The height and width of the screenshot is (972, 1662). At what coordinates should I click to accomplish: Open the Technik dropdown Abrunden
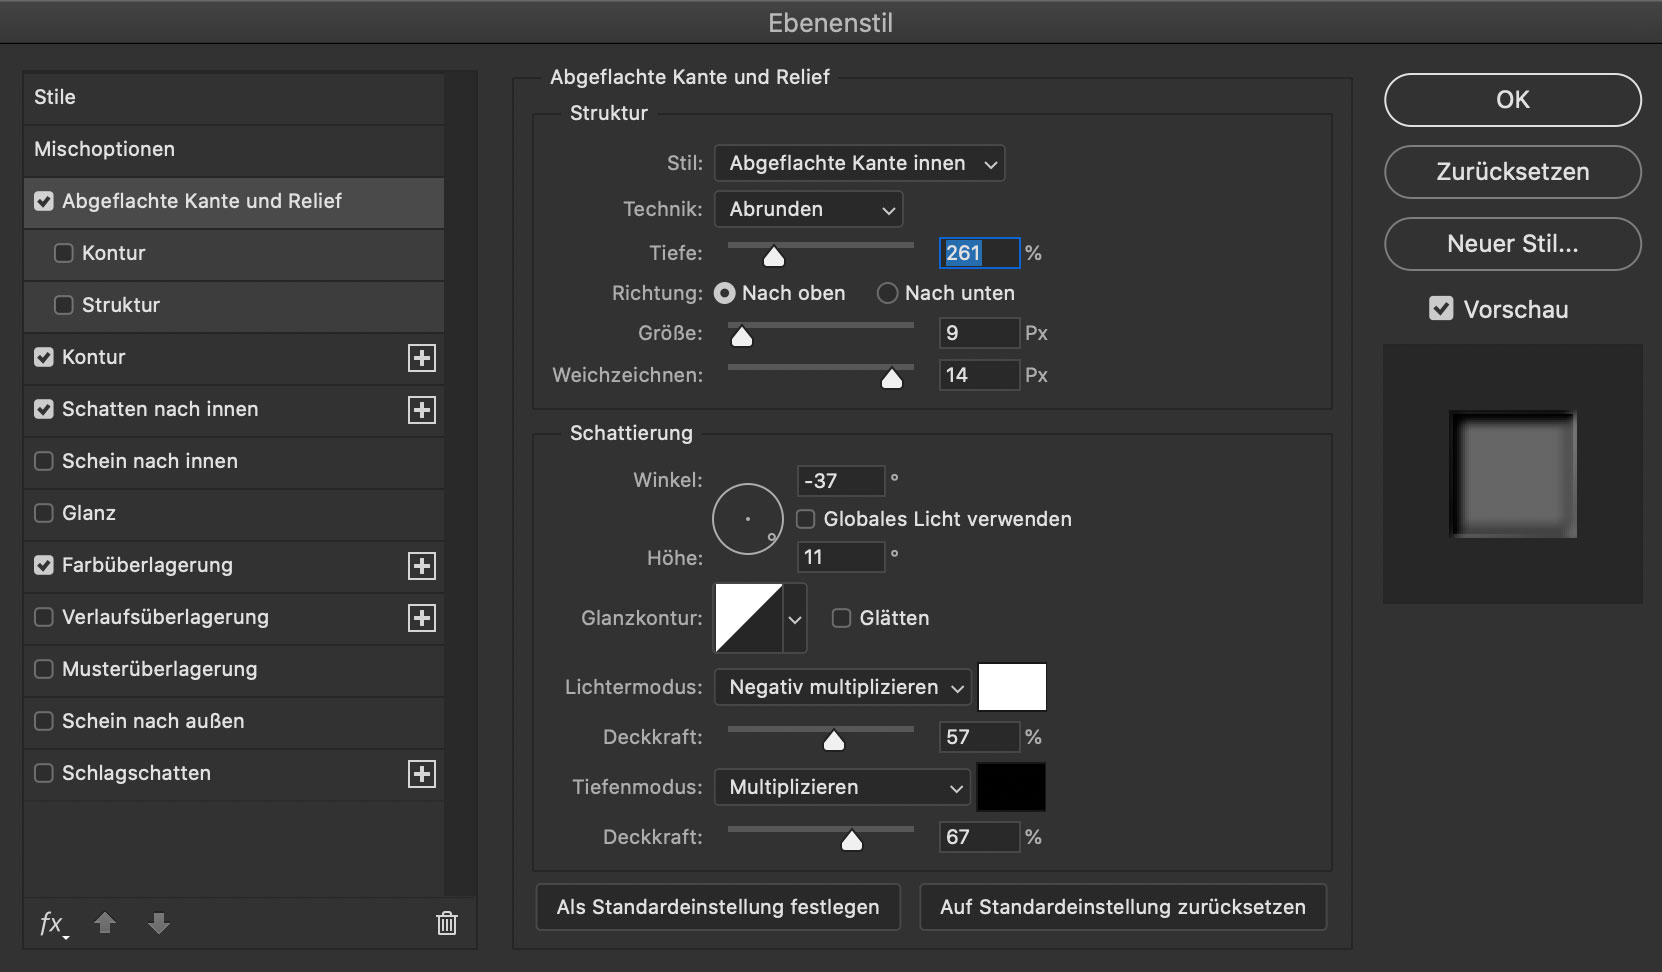click(808, 209)
